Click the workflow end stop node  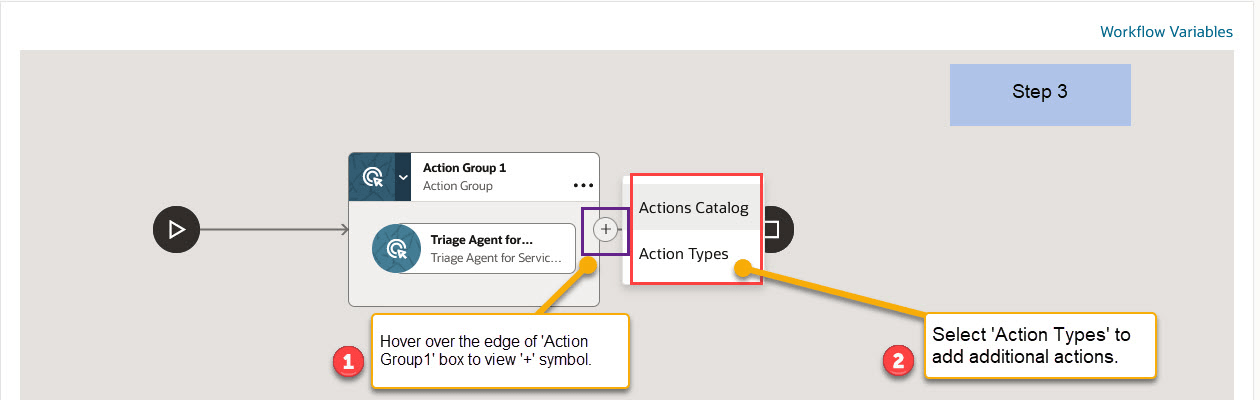[777, 229]
